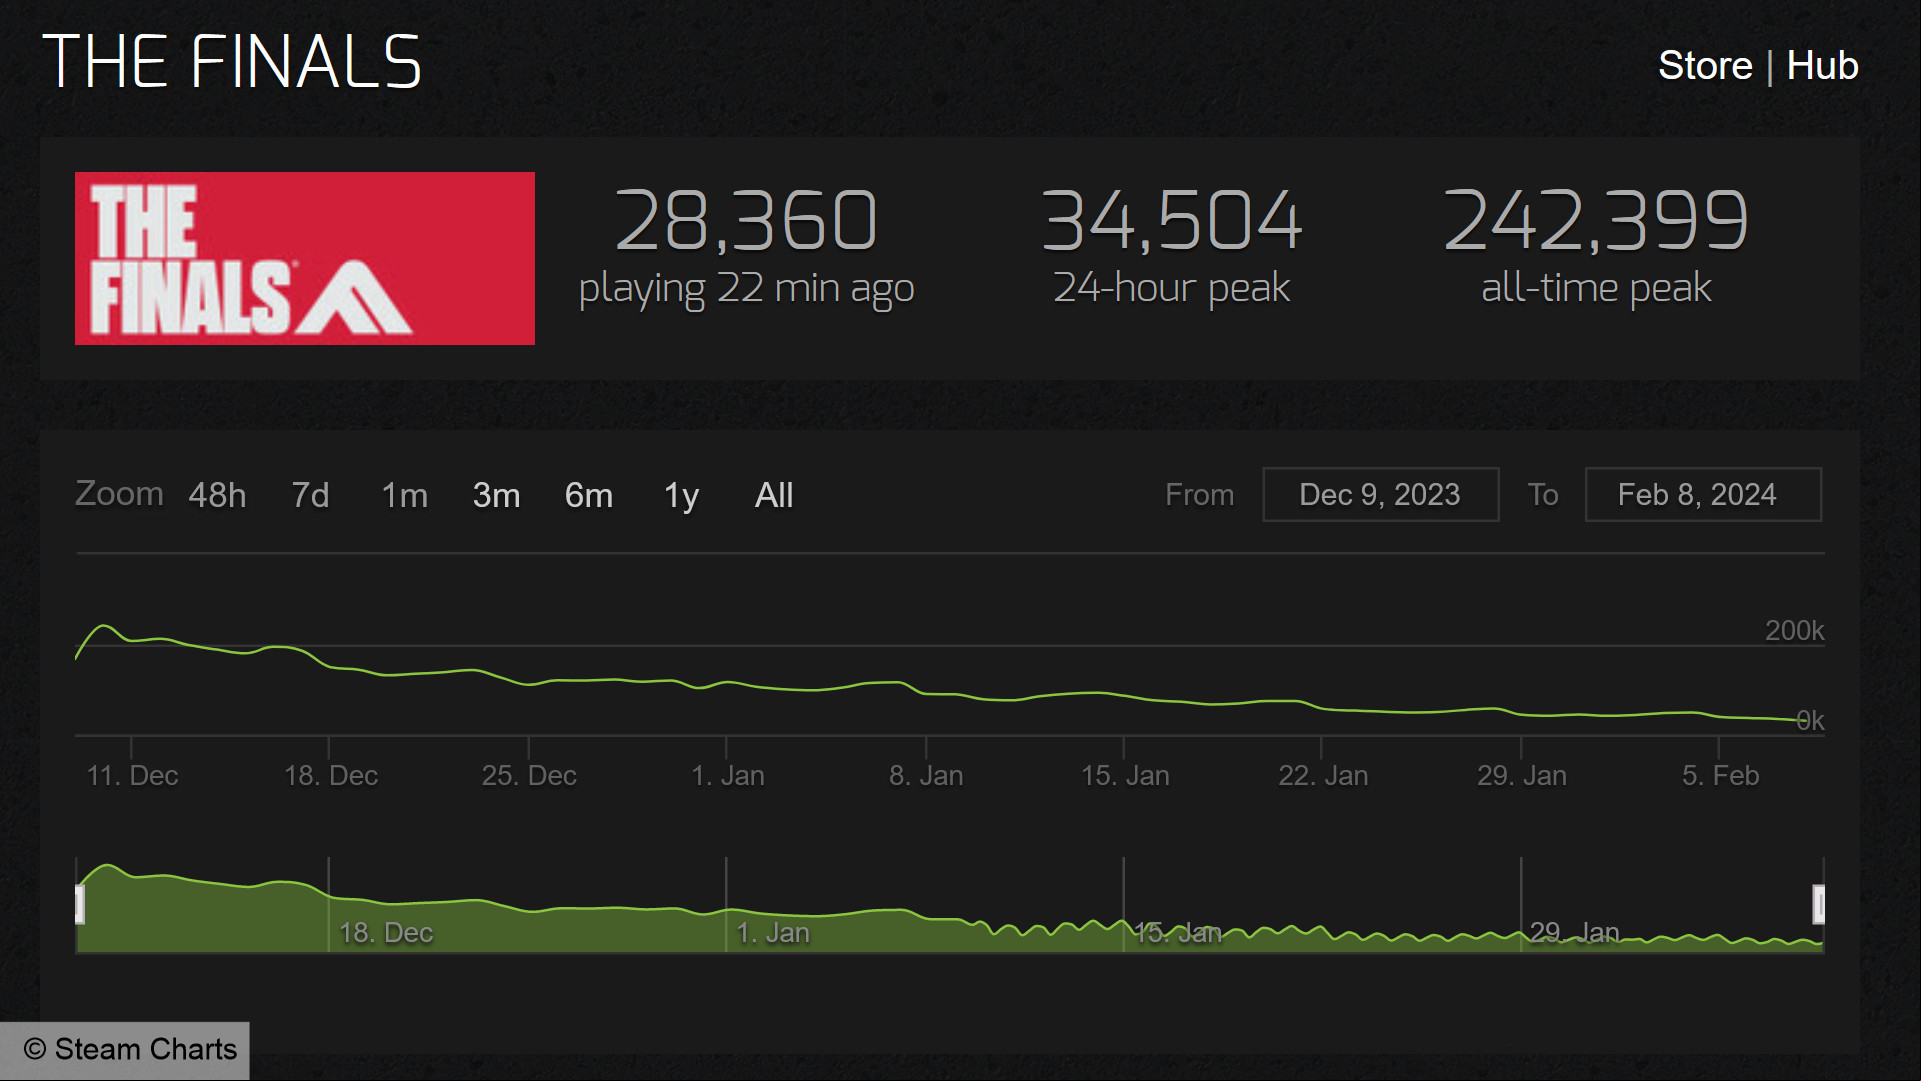The height and width of the screenshot is (1081, 1921).
Task: Click the To date field Feb 8, 2024
Action: tap(1703, 494)
